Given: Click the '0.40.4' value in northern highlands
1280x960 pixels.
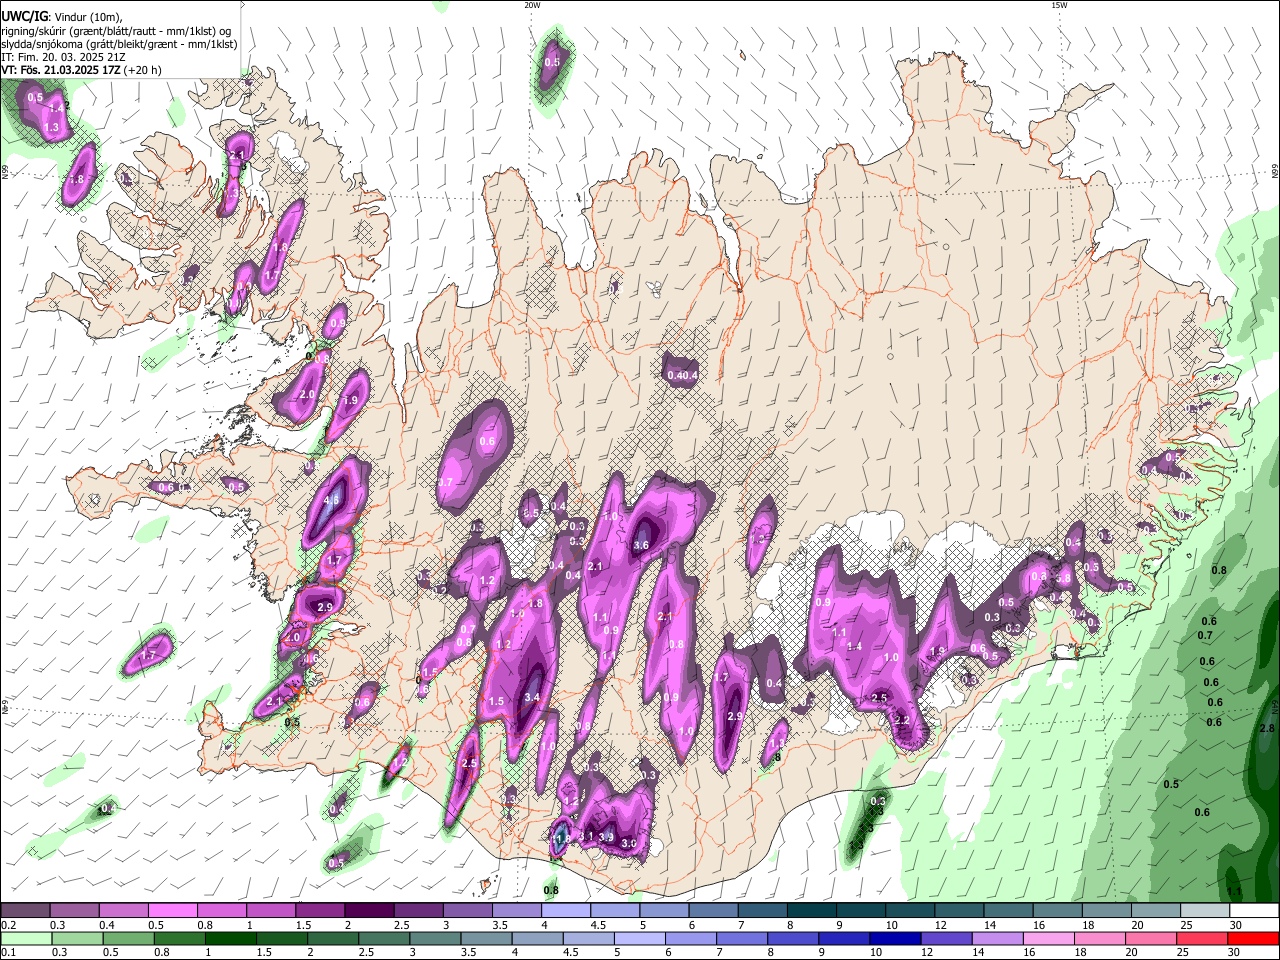Looking at the screenshot, I should 682,375.
